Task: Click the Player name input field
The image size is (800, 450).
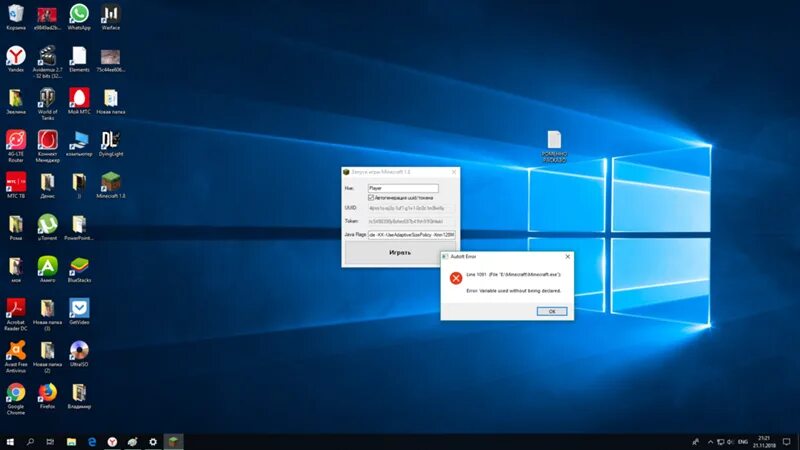Action: [x=403, y=188]
